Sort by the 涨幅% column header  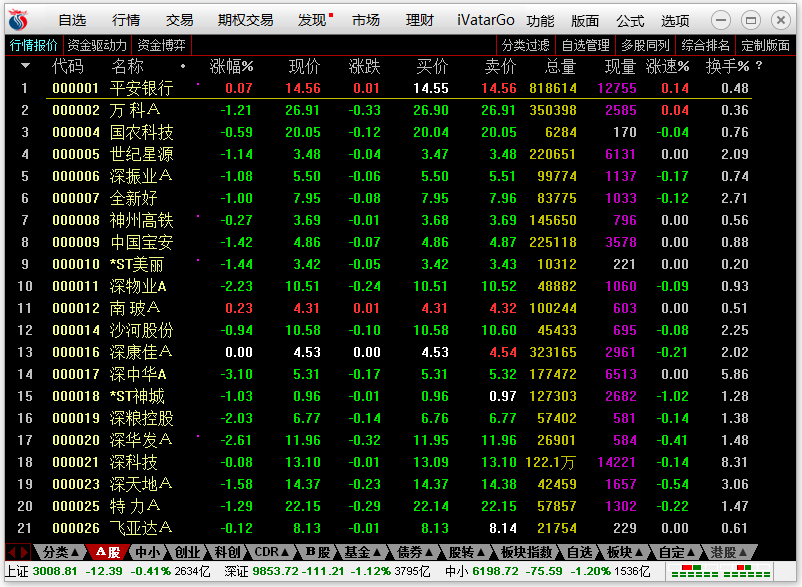click(x=231, y=66)
